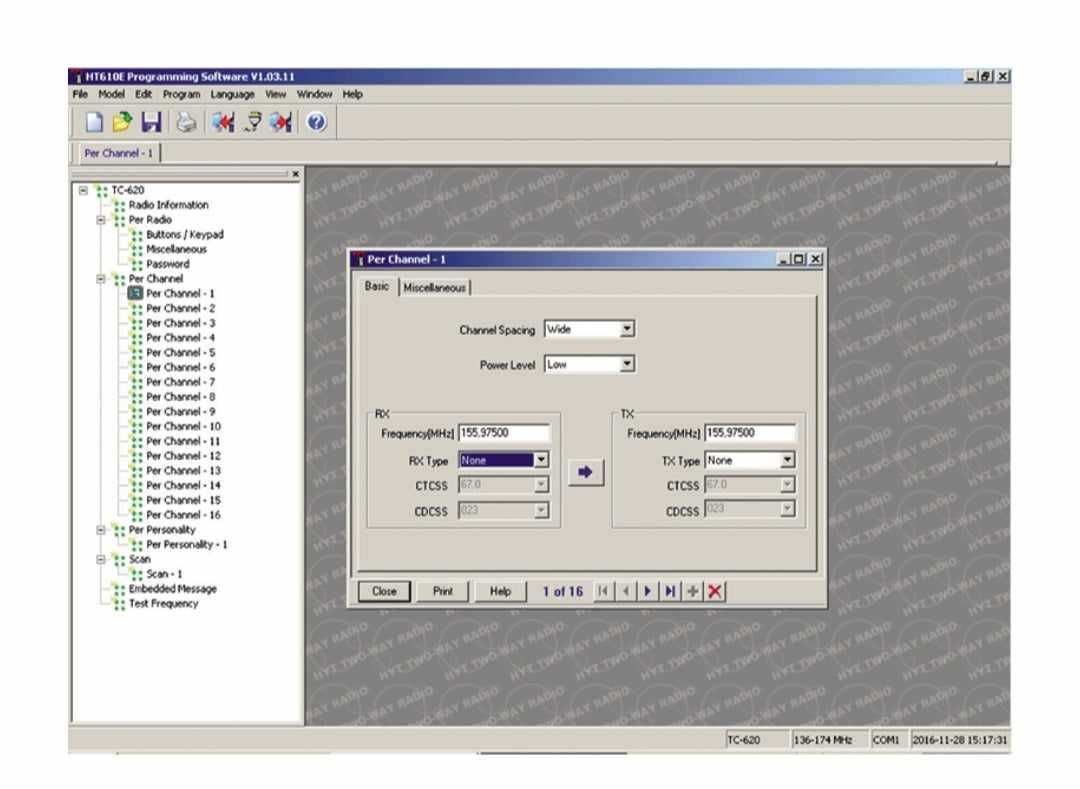Select Password tree item
This screenshot has height=789, width=1080.
[167, 264]
